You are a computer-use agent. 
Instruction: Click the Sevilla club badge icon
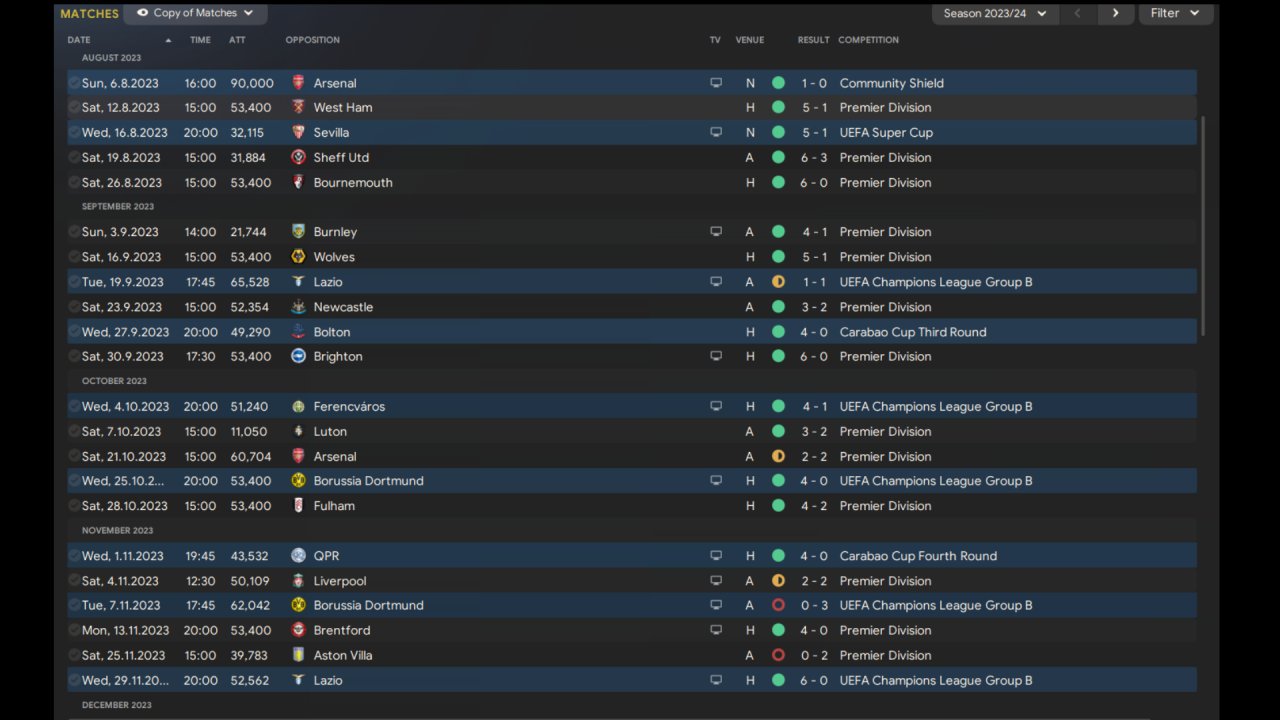298,132
